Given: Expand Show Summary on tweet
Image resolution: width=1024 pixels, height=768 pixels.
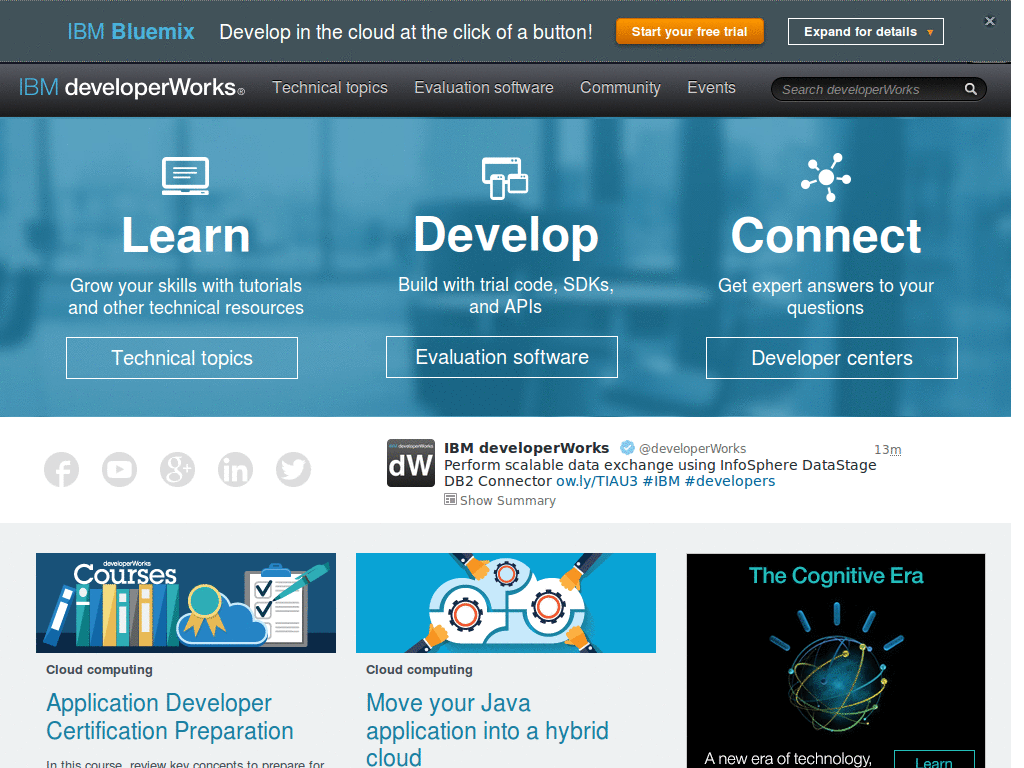Looking at the screenshot, I should pos(507,501).
